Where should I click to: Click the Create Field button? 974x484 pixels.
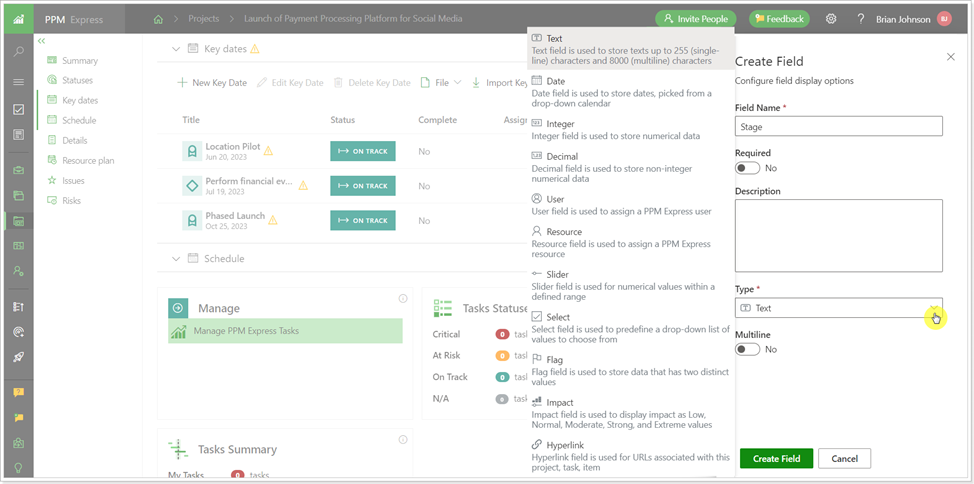[776, 459]
